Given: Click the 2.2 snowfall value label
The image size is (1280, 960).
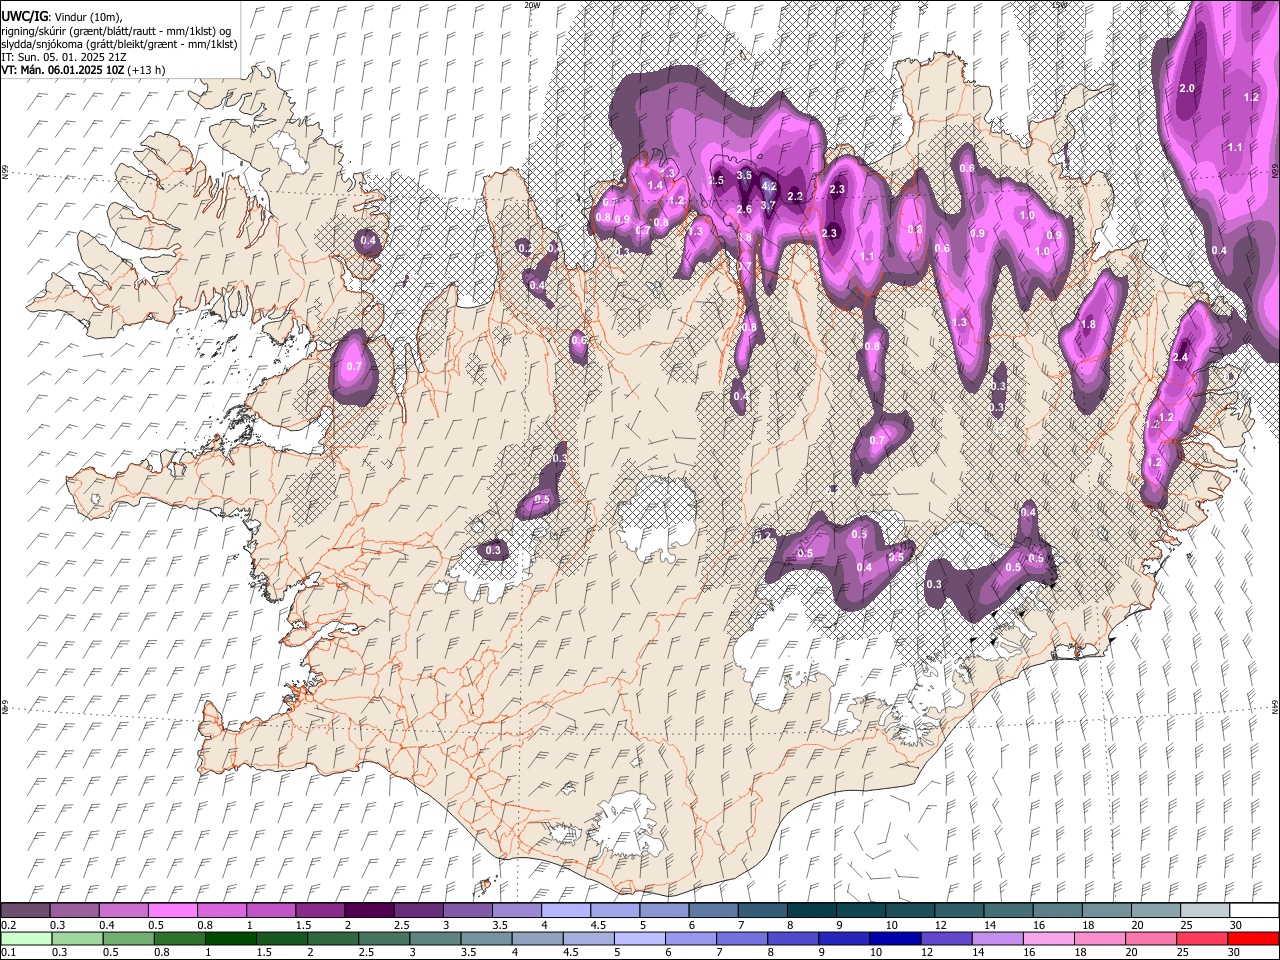Looking at the screenshot, I should [x=796, y=196].
